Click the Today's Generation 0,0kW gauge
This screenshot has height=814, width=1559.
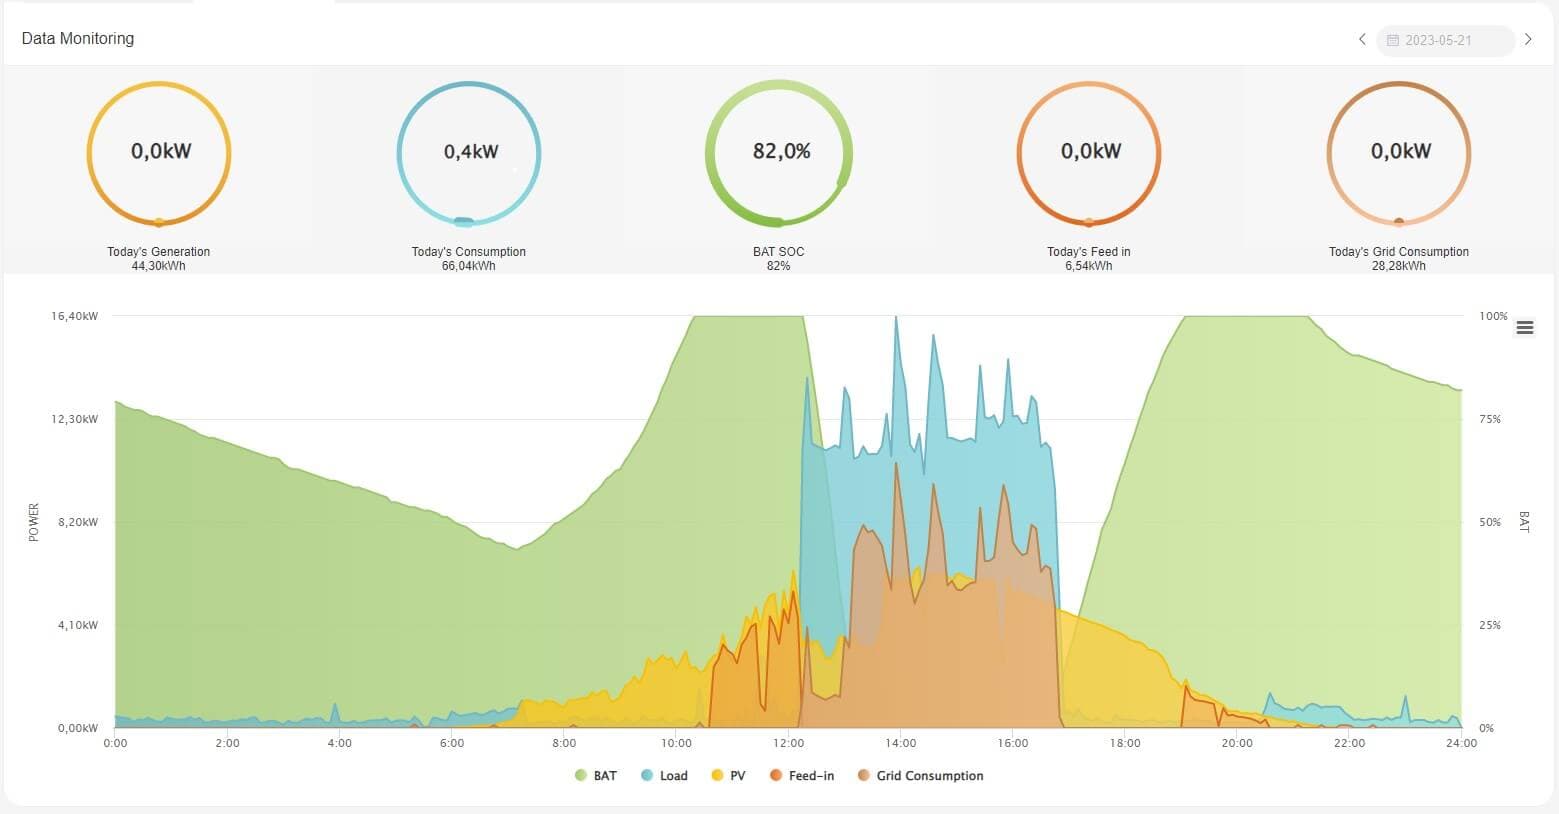(159, 153)
